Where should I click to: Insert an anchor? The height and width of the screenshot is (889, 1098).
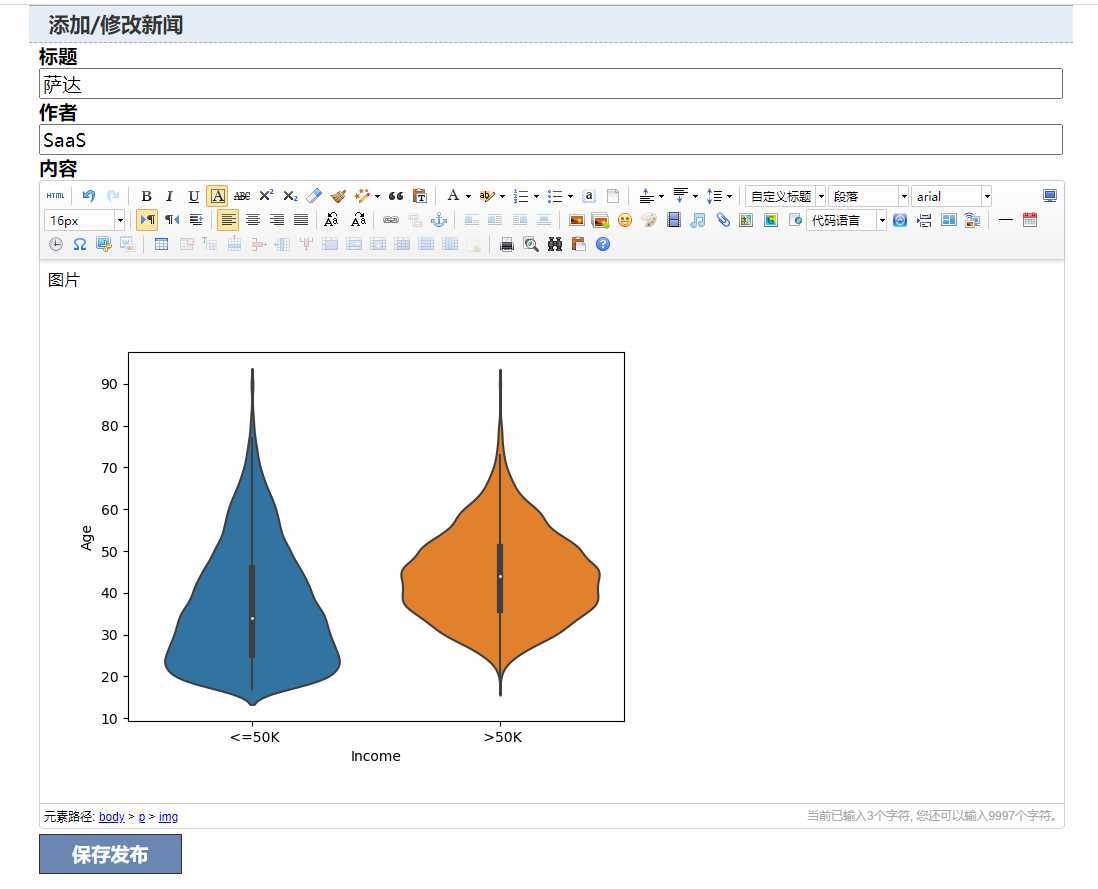438,220
